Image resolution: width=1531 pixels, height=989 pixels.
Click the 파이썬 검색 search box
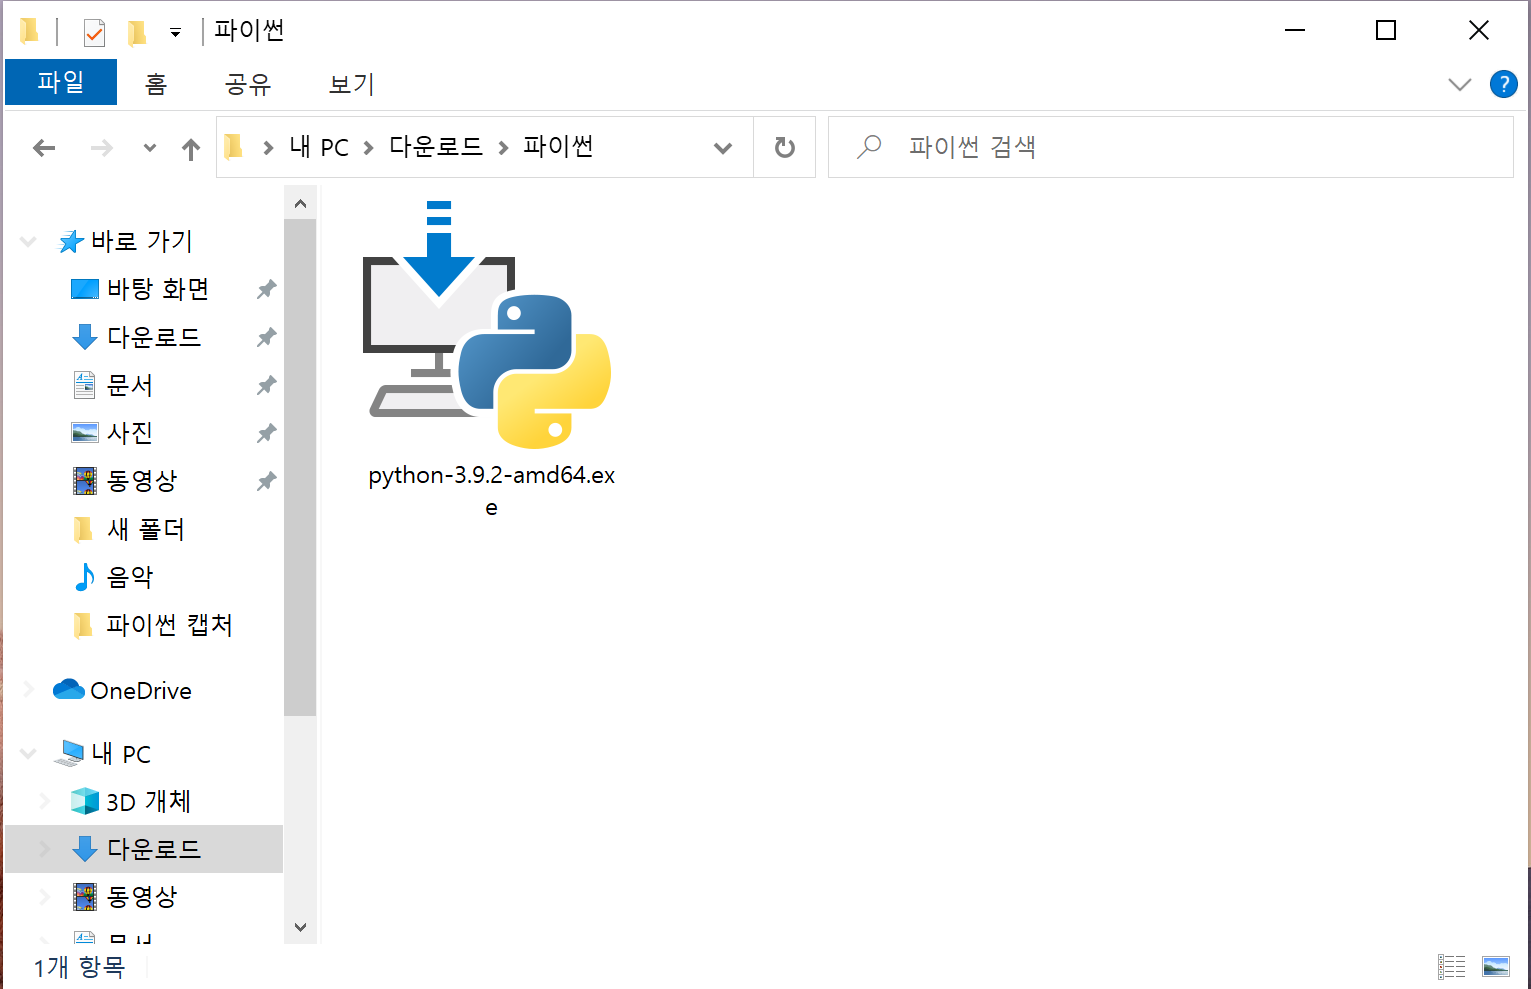(1170, 147)
